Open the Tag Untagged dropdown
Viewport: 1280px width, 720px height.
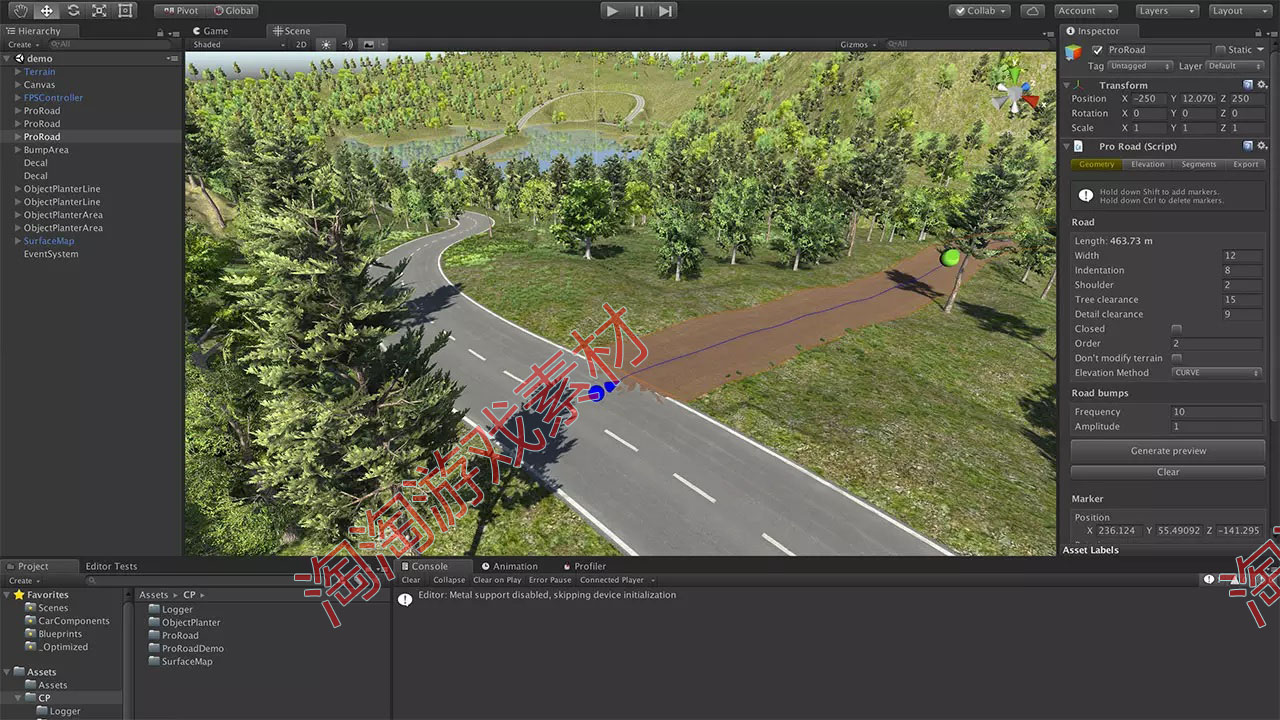pos(1141,66)
